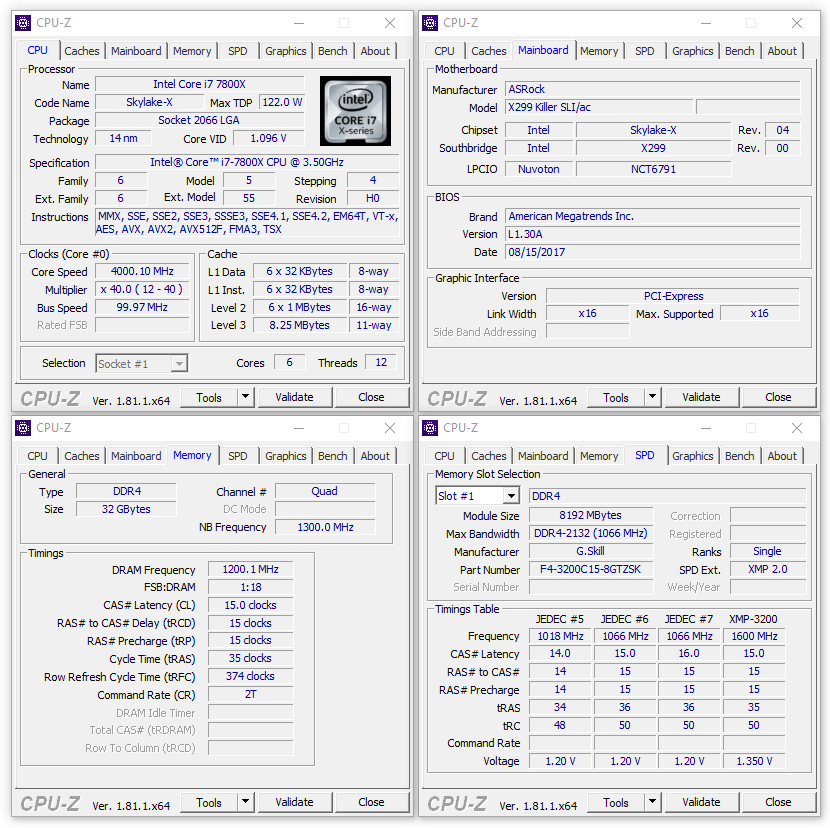Open Tools dropdown arrow in SPD window
Screen dimensions: 830x828
653,802
